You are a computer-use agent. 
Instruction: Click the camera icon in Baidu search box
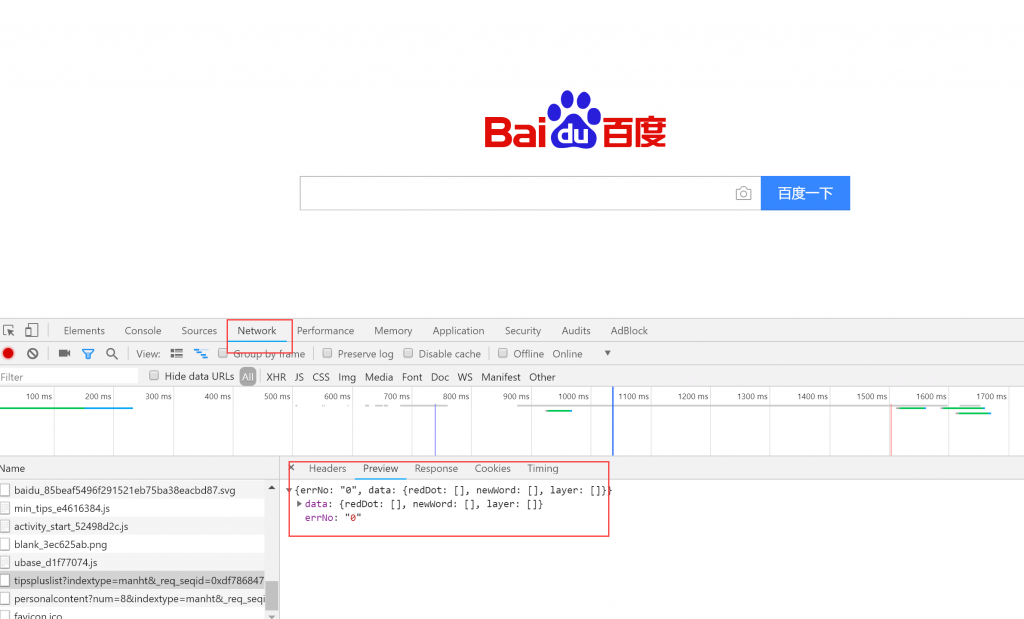(743, 193)
